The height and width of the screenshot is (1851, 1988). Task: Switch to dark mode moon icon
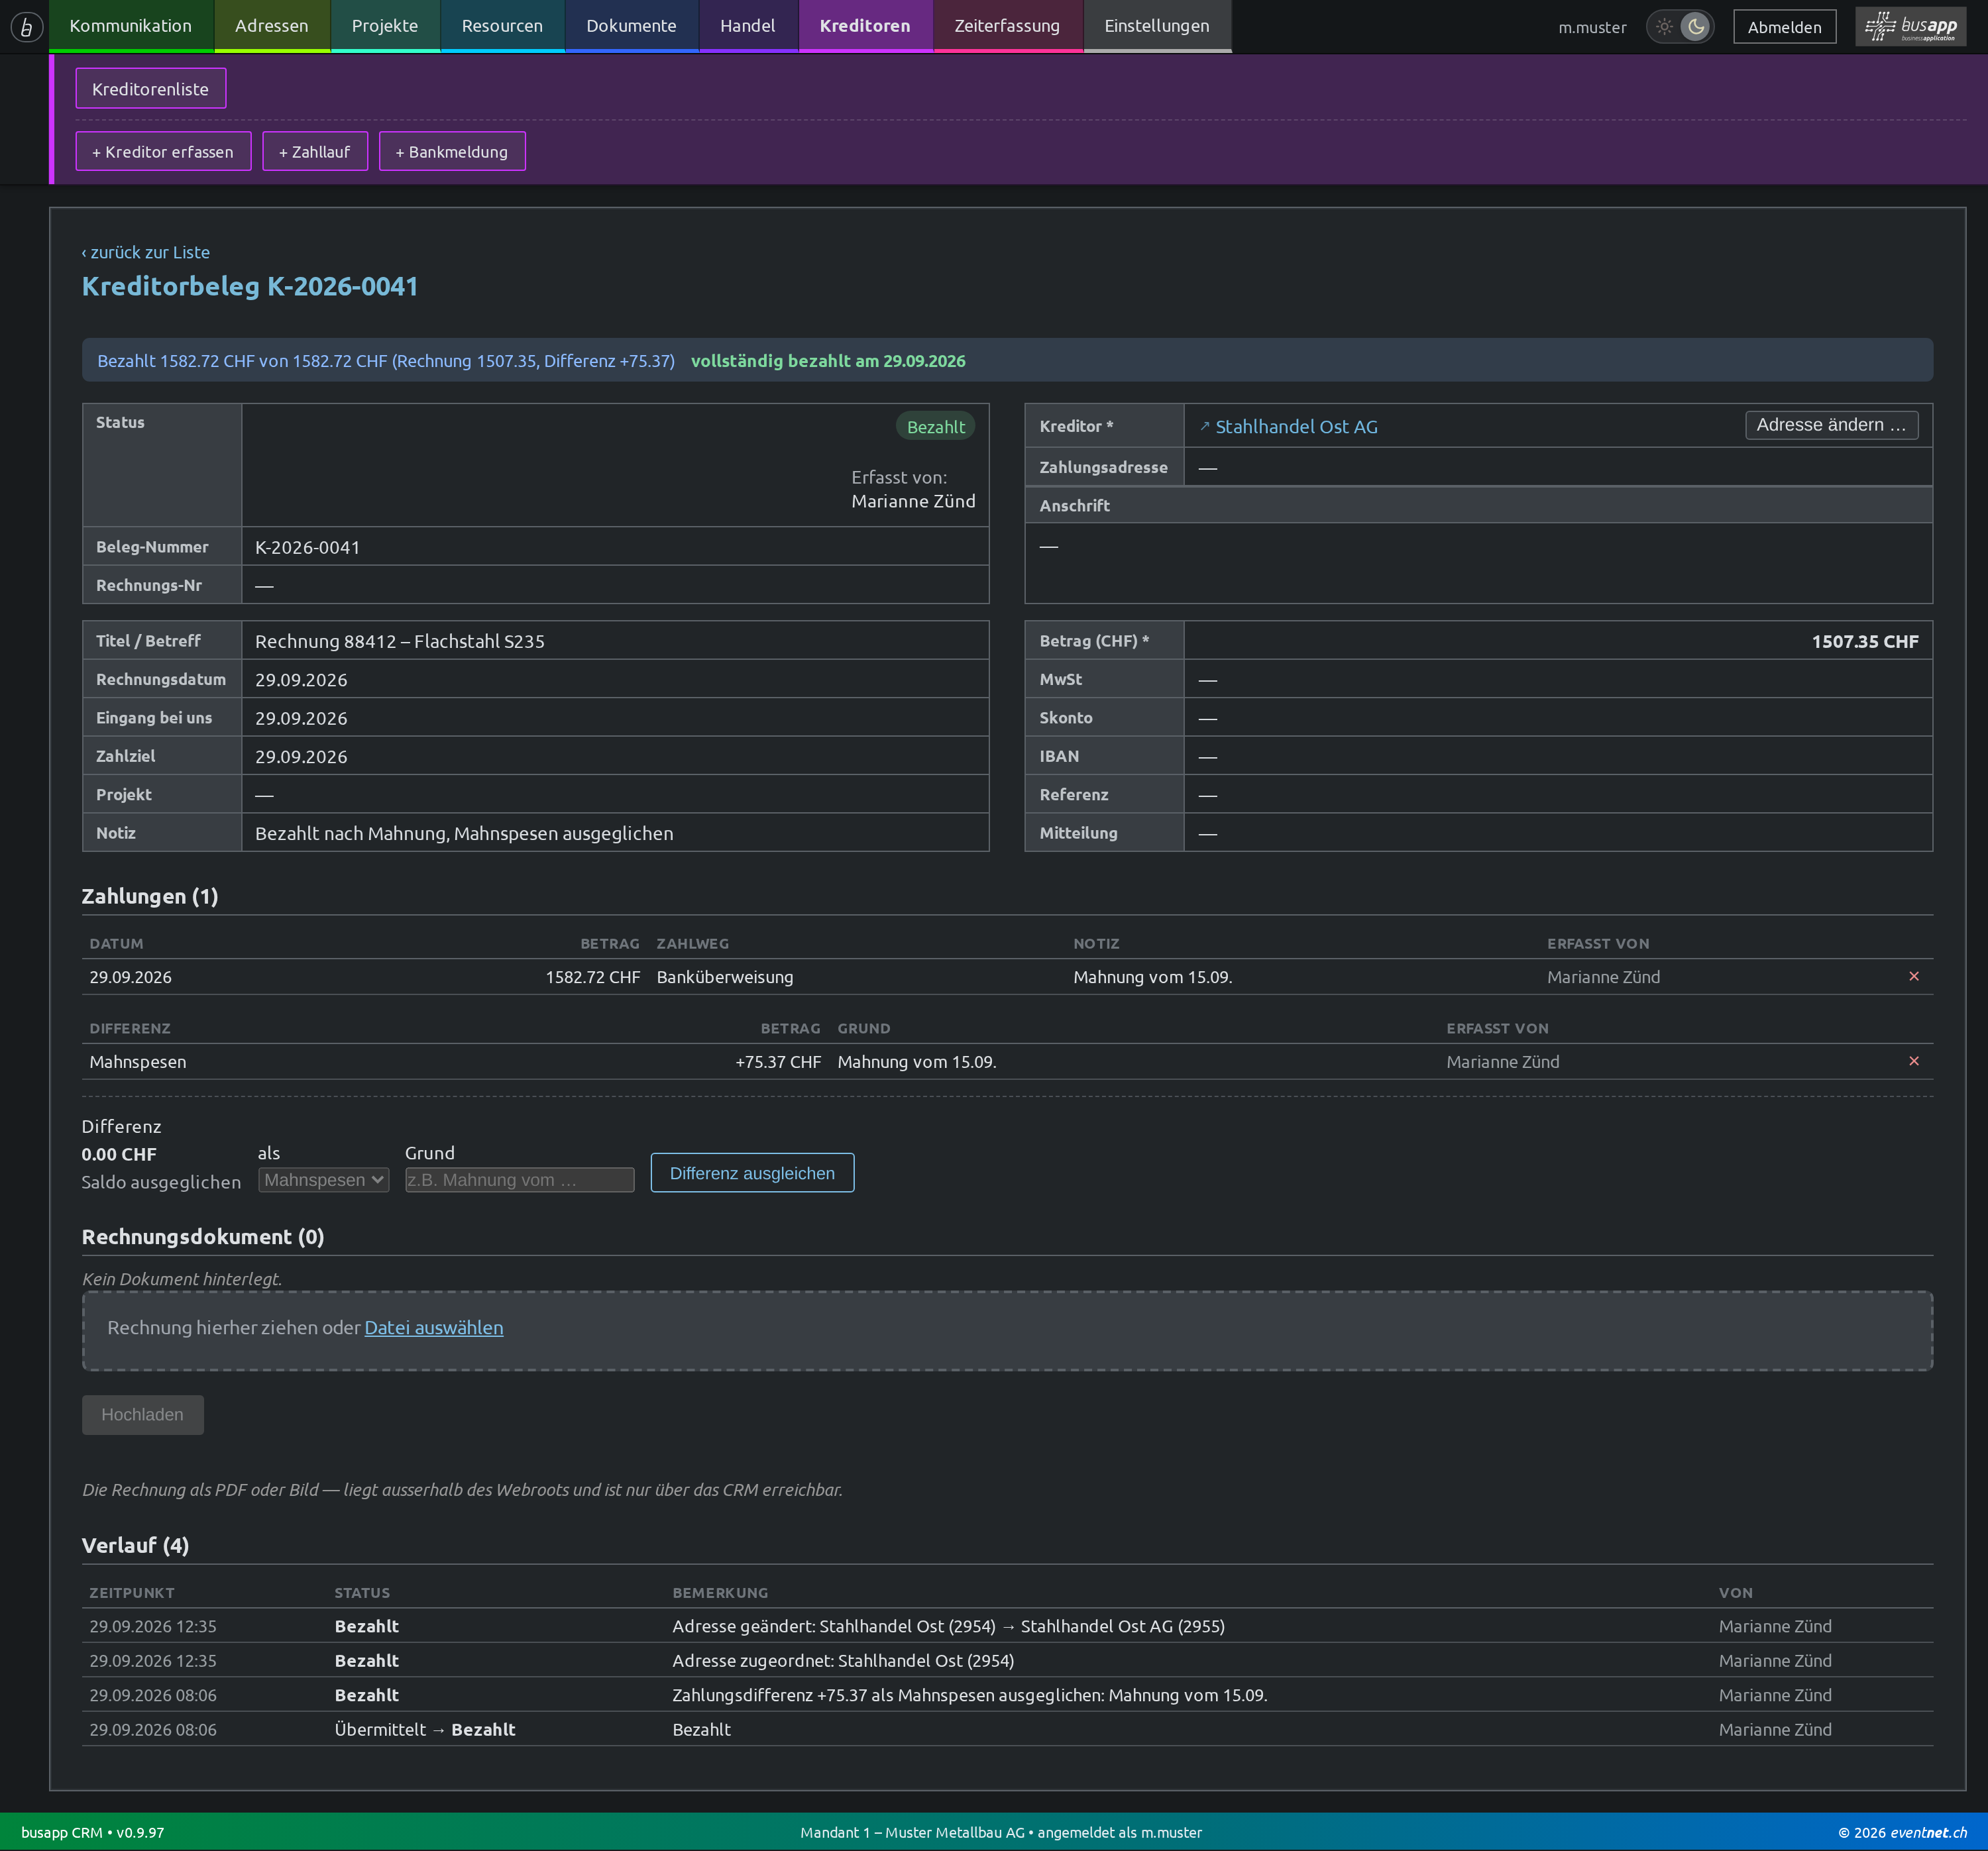(x=1696, y=27)
